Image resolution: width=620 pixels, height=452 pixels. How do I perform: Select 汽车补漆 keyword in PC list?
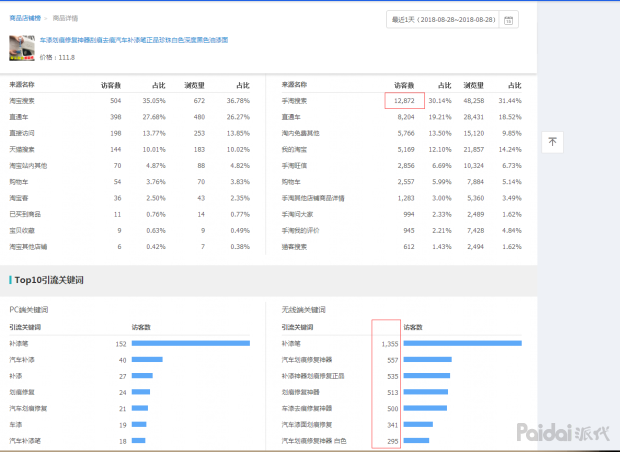22,360
